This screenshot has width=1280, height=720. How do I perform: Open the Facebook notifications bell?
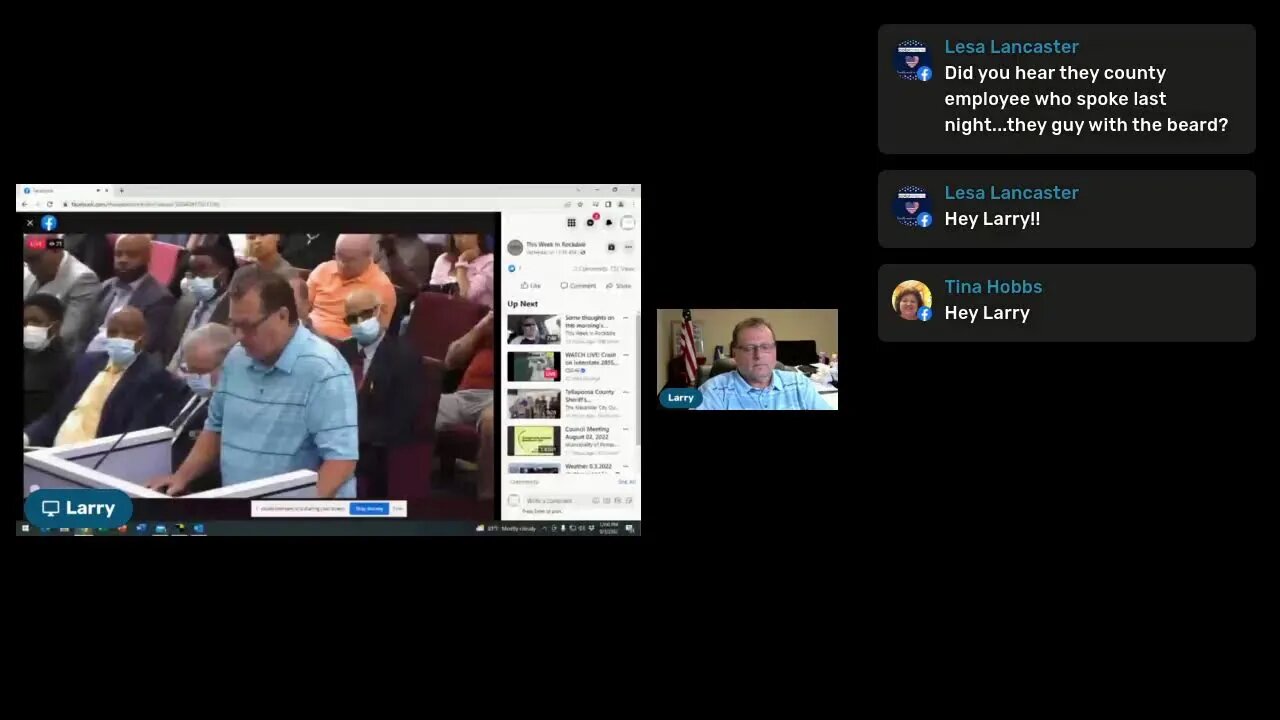coord(609,223)
